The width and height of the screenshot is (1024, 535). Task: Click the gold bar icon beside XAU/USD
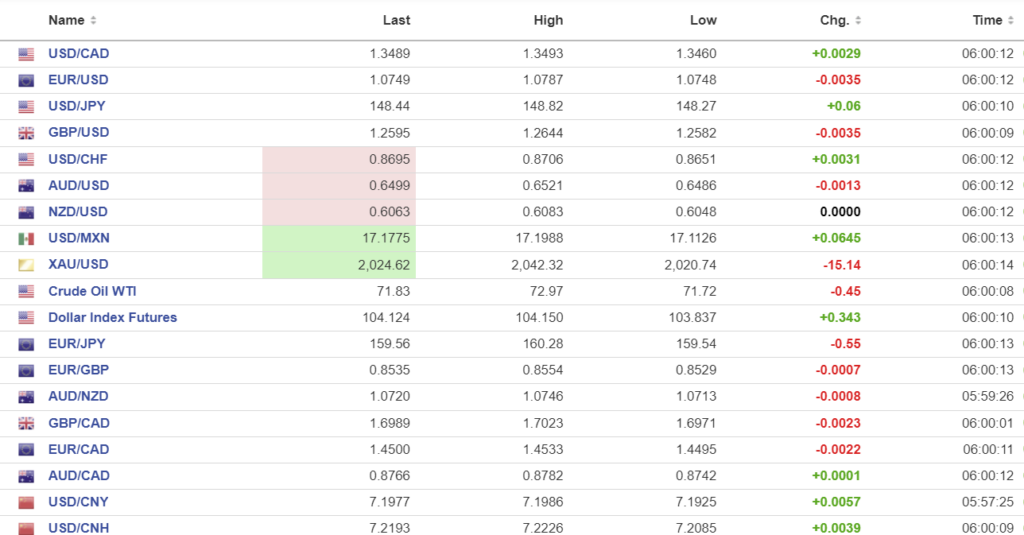tap(26, 265)
